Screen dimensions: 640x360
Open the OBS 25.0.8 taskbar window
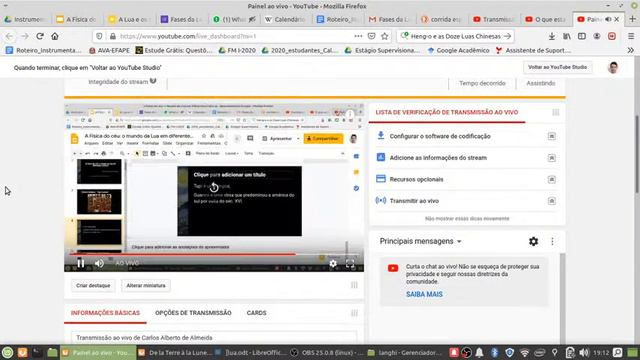click(327, 353)
